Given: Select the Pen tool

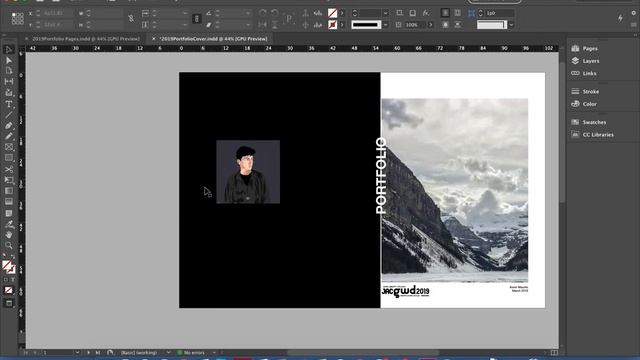Looking at the screenshot, I should pyautogui.click(x=9, y=126).
